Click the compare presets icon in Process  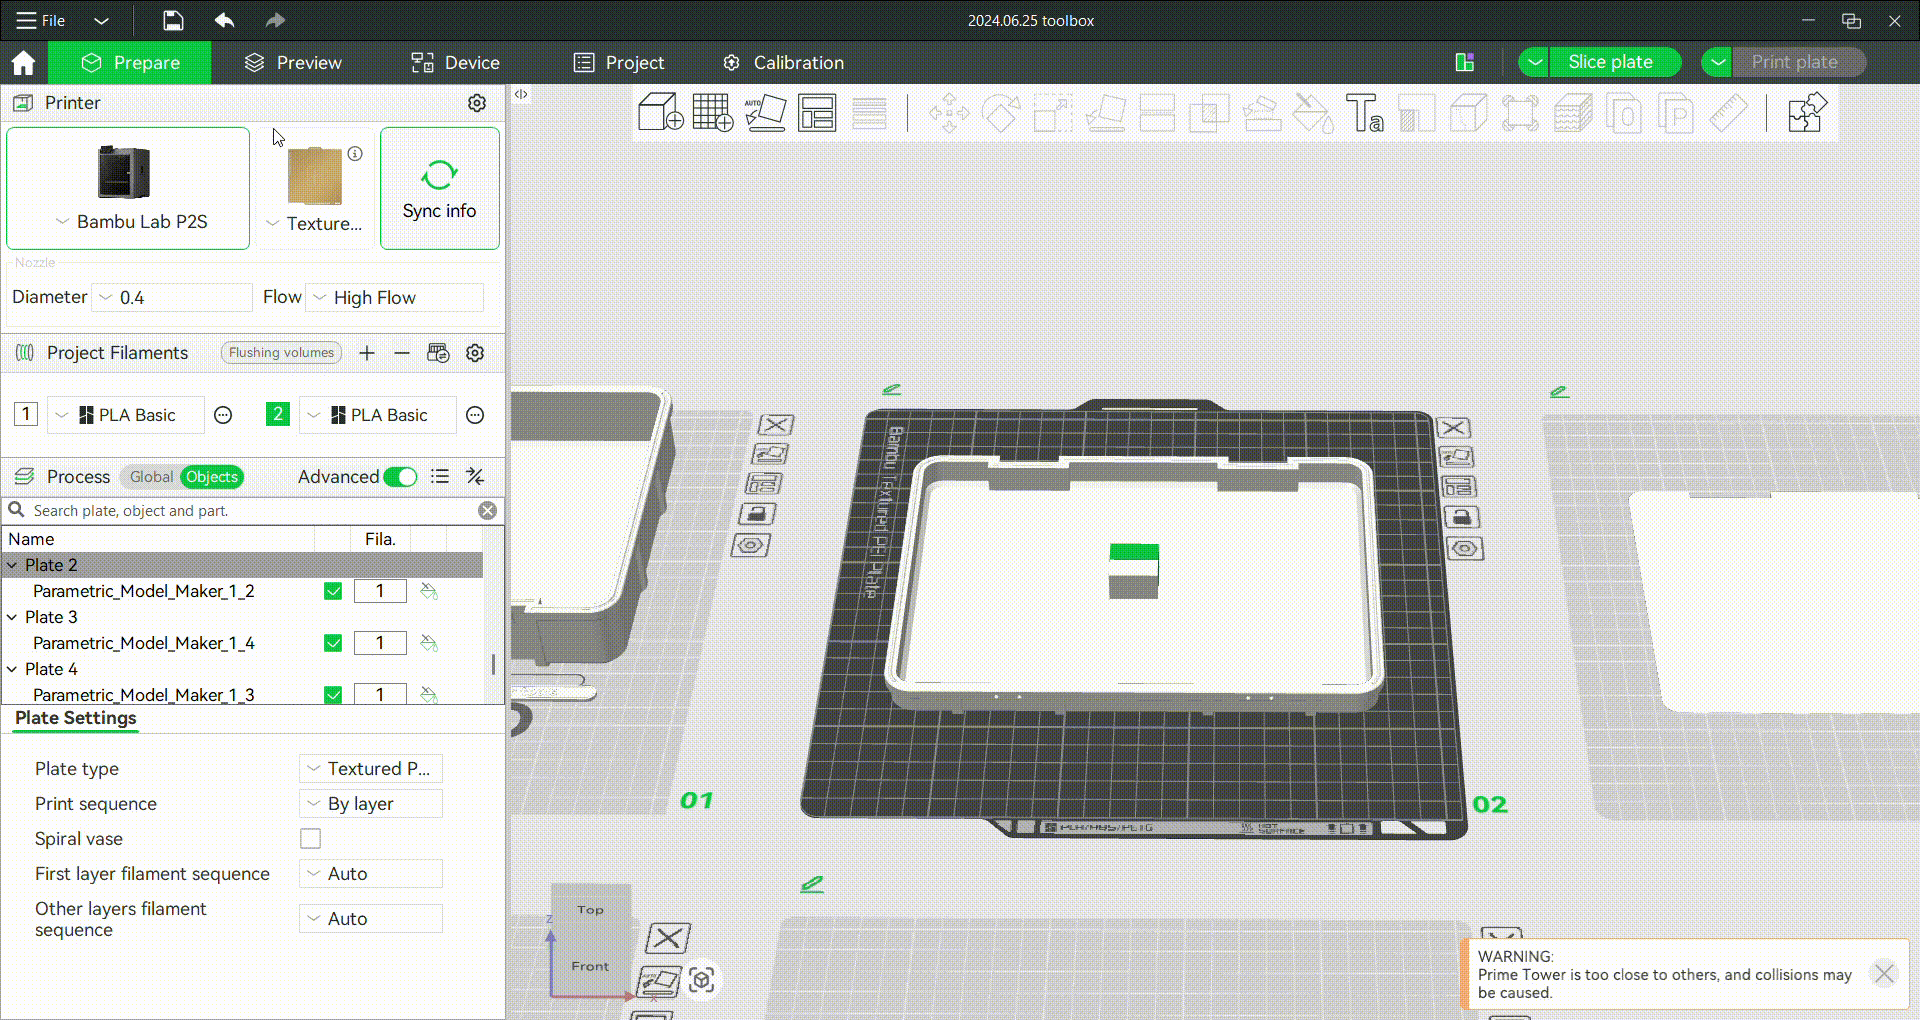475,477
